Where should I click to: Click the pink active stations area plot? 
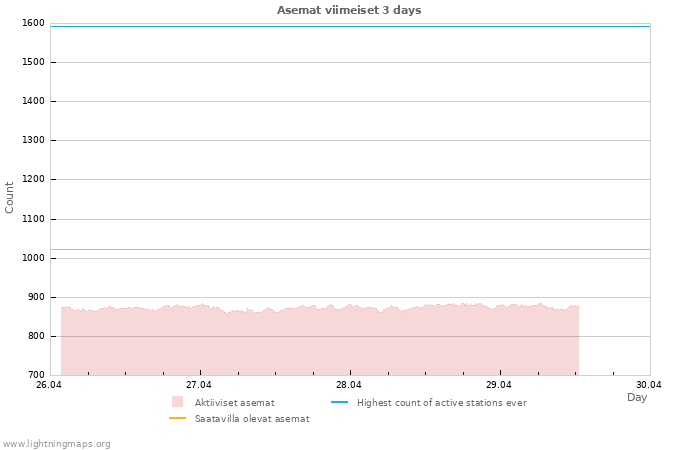tap(320, 345)
